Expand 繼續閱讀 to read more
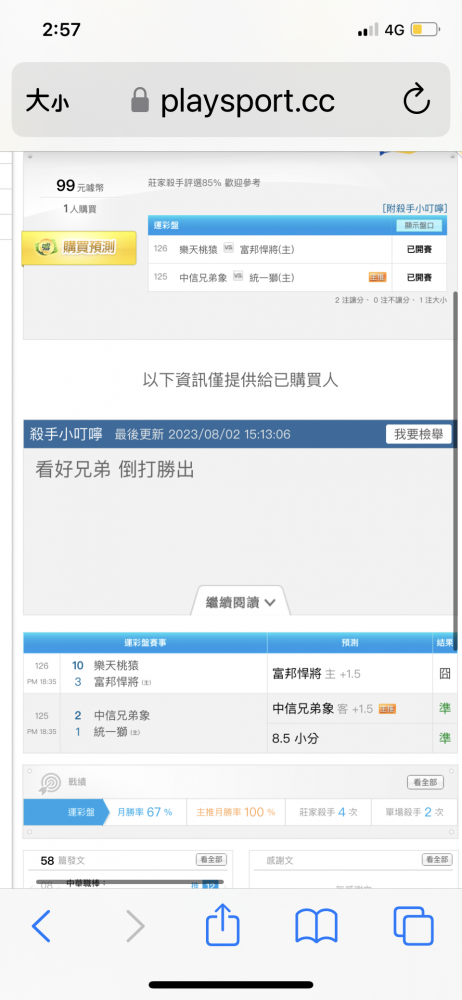The width and height of the screenshot is (462, 1000). [240, 602]
